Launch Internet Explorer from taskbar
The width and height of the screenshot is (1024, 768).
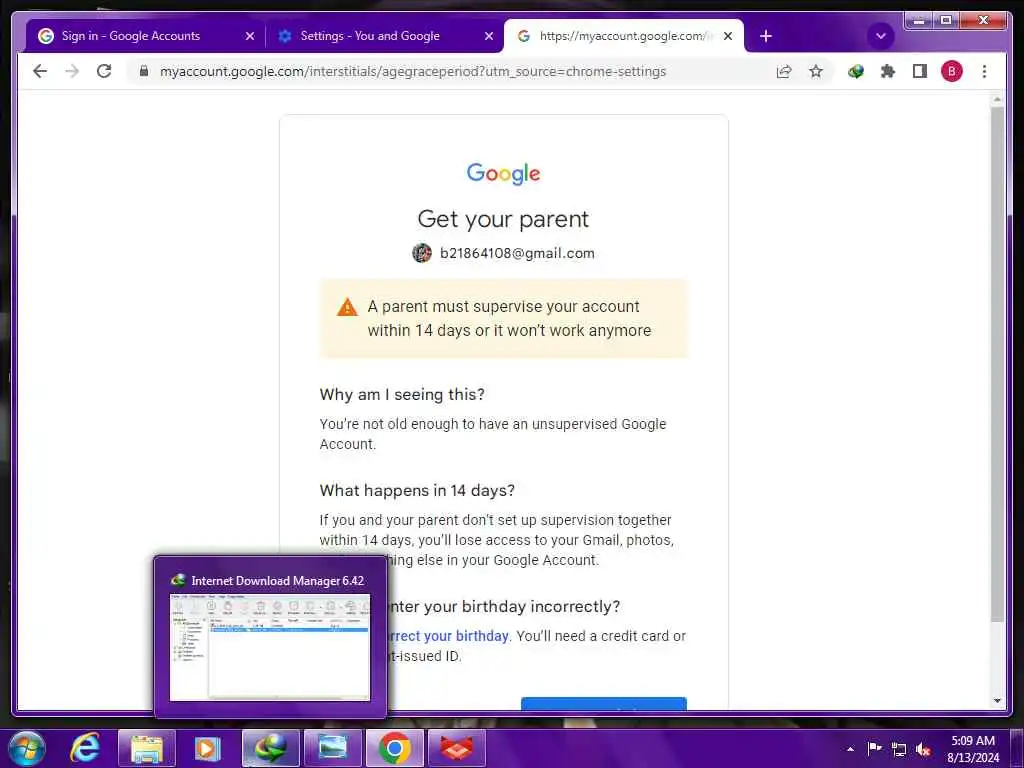pos(86,748)
